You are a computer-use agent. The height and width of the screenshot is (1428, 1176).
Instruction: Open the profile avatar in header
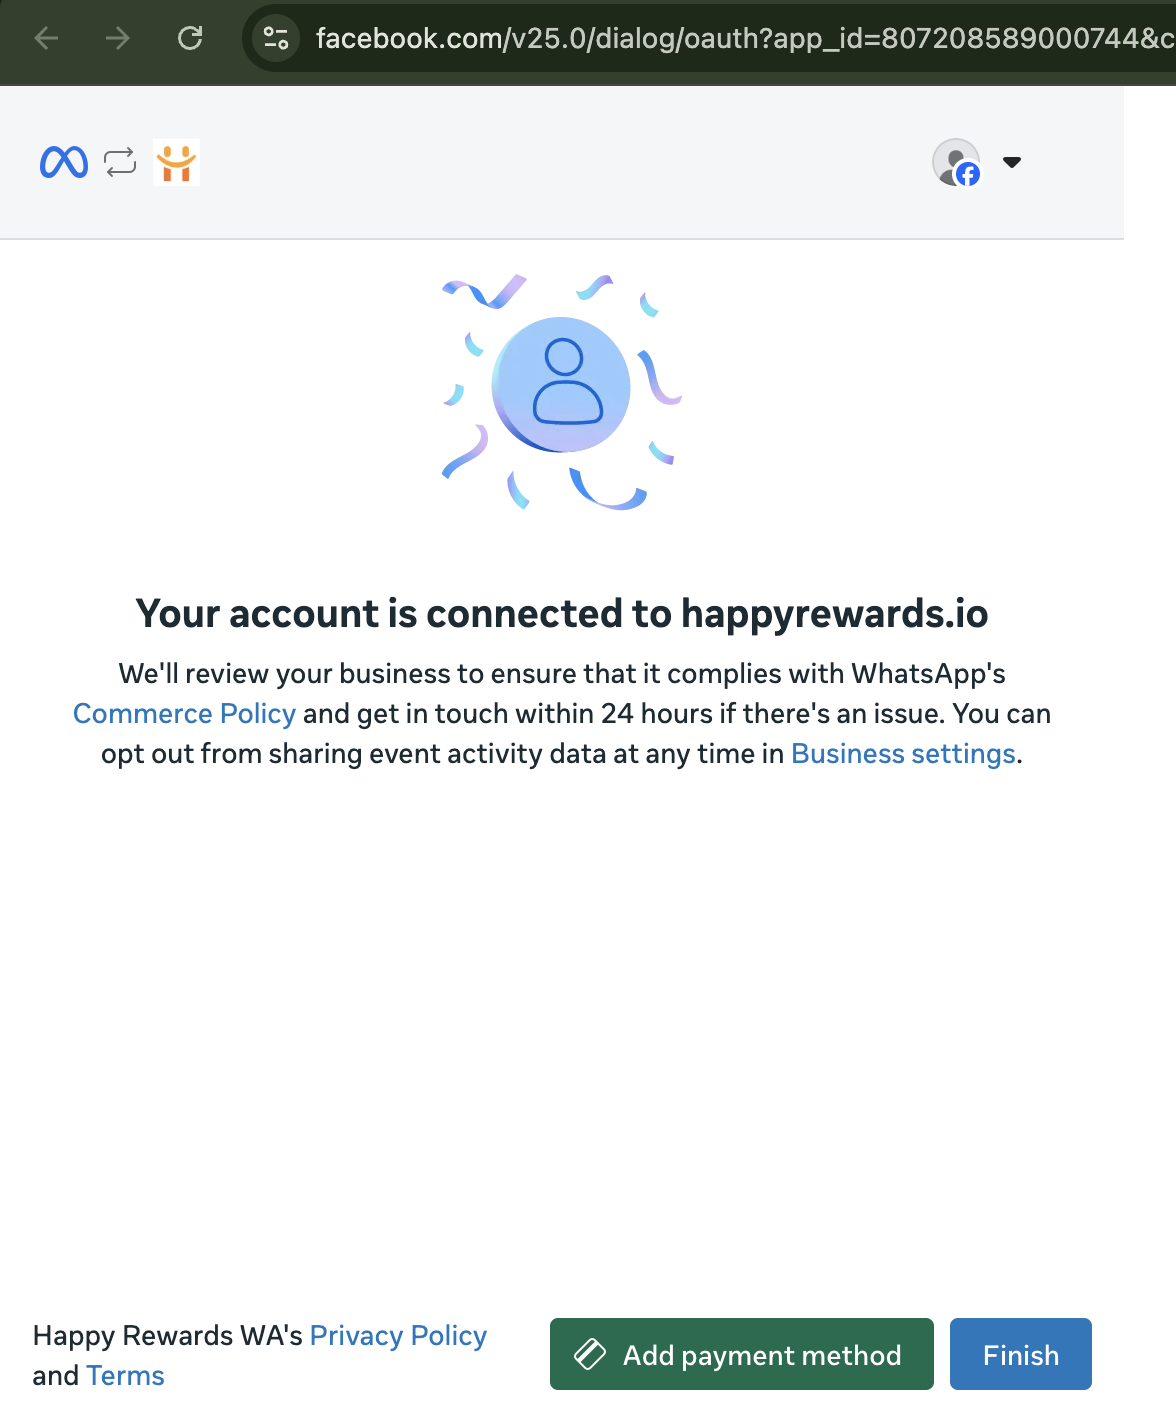click(956, 162)
